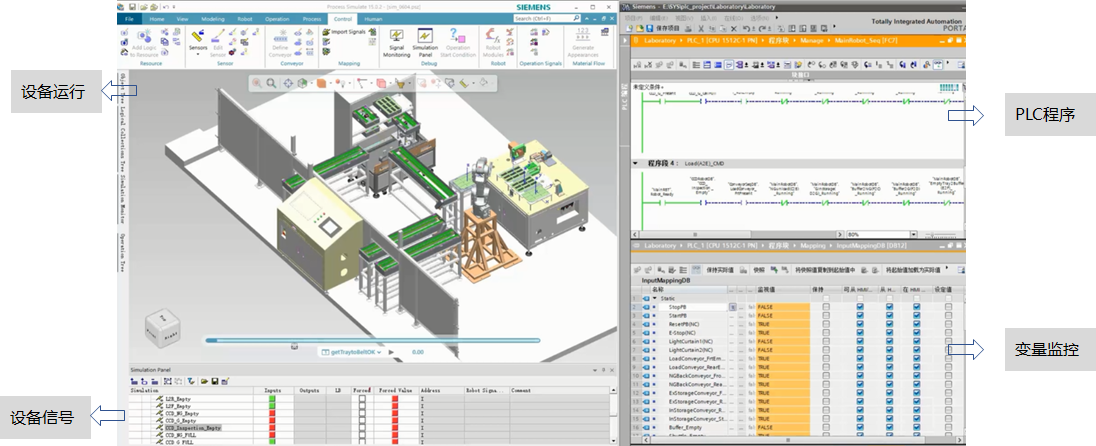Click the Robot Modules icon
1096x446 pixels.
point(492,39)
